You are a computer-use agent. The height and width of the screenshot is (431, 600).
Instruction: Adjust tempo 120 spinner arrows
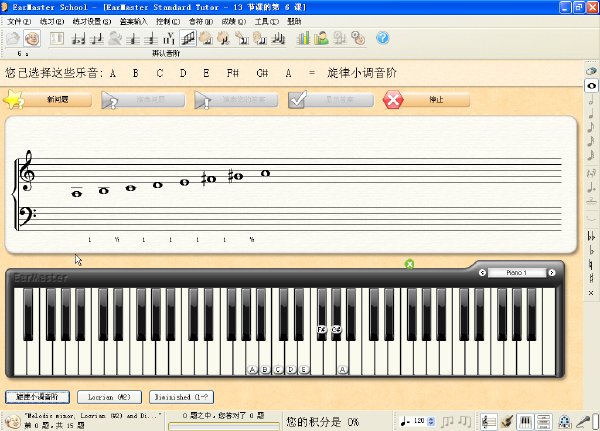click(431, 421)
